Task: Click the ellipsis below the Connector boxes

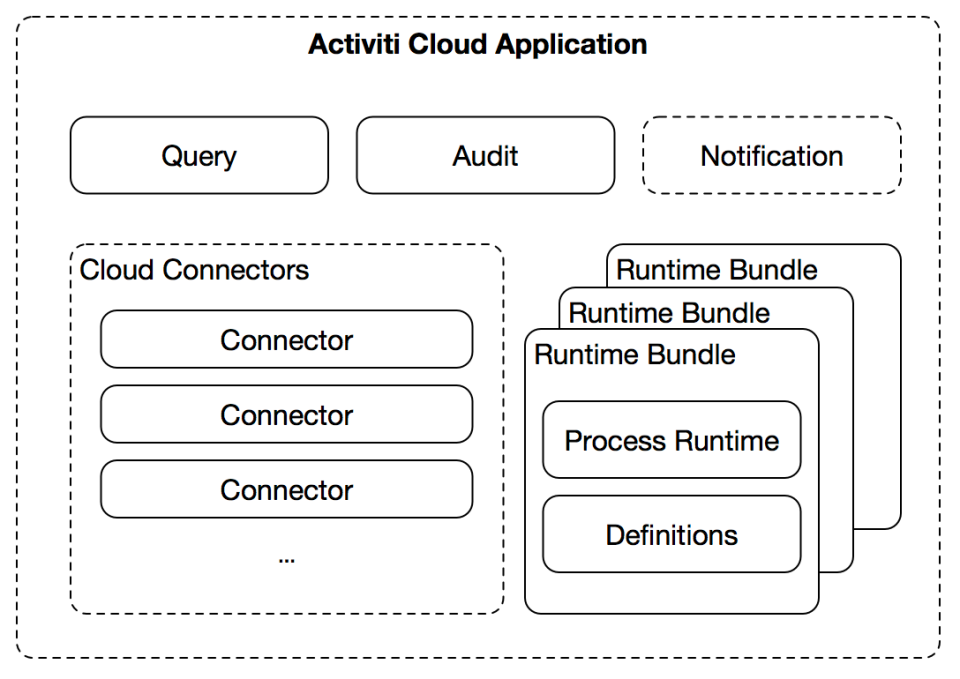Action: click(x=287, y=560)
